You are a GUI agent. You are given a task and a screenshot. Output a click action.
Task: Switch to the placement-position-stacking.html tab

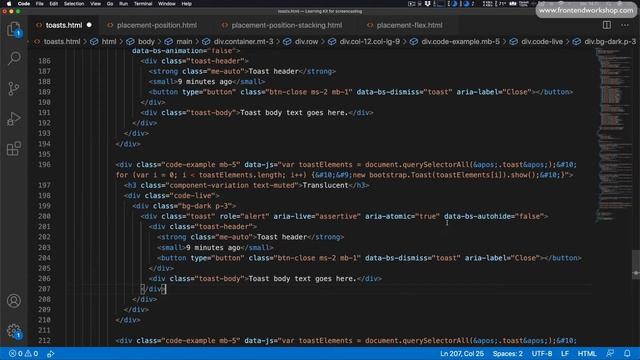click(x=287, y=25)
